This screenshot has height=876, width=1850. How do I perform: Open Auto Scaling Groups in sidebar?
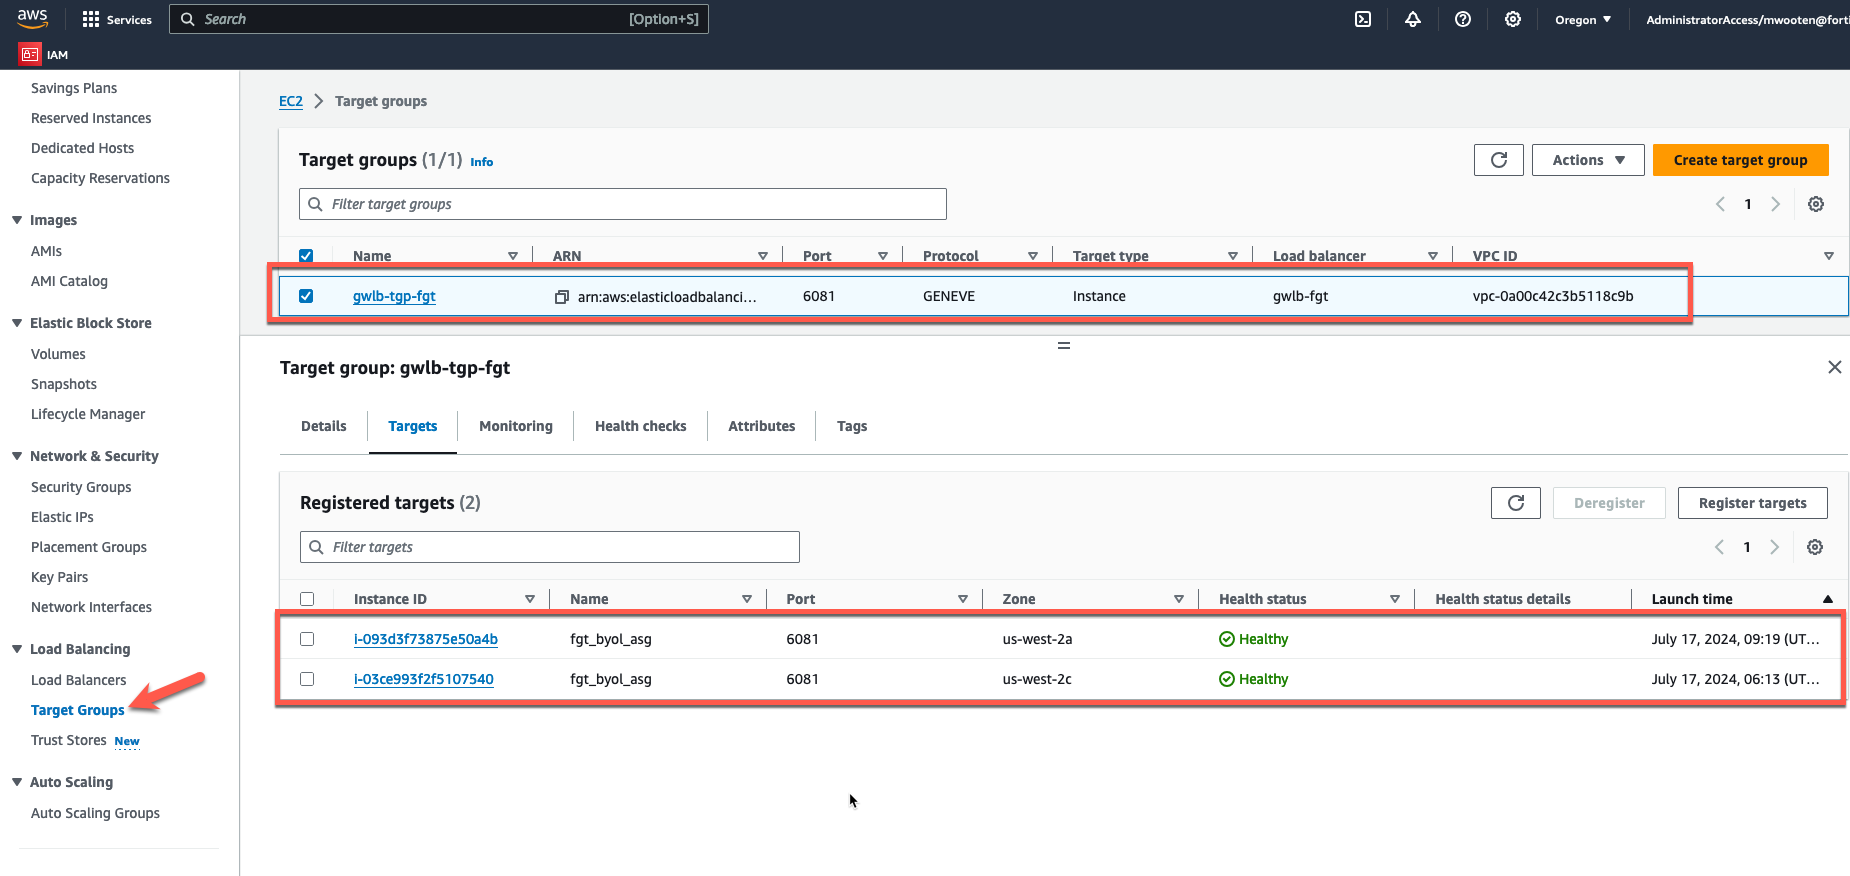(x=95, y=813)
